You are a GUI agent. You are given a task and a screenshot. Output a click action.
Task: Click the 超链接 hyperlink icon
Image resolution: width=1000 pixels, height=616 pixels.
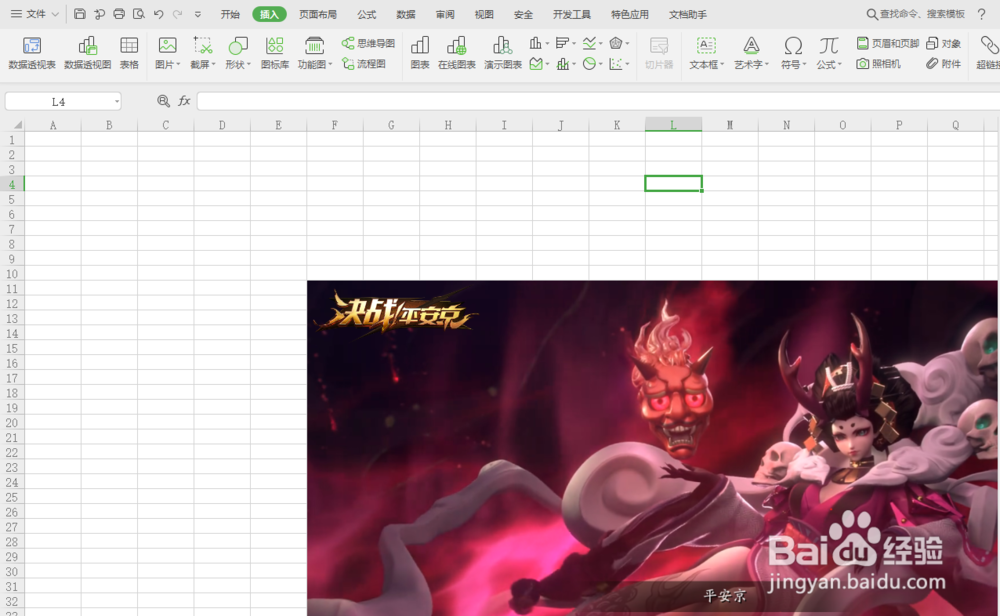tap(989, 52)
